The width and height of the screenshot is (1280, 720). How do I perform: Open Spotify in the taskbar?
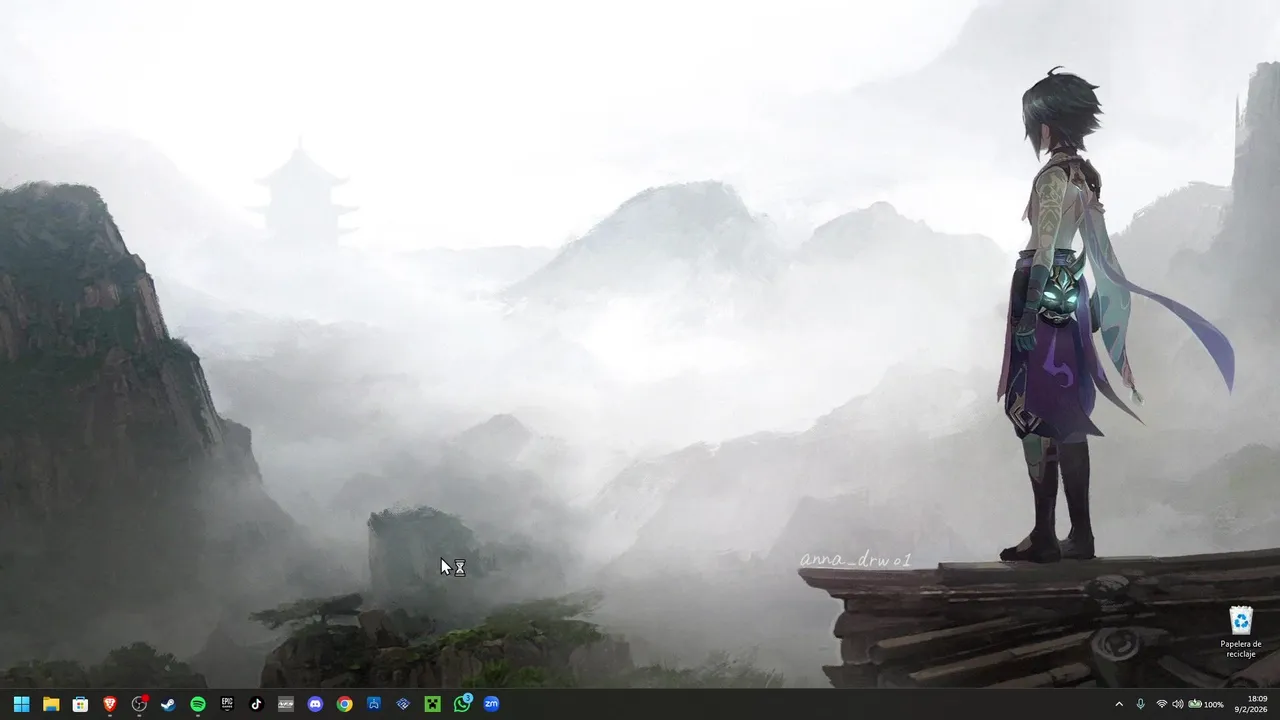coord(198,704)
